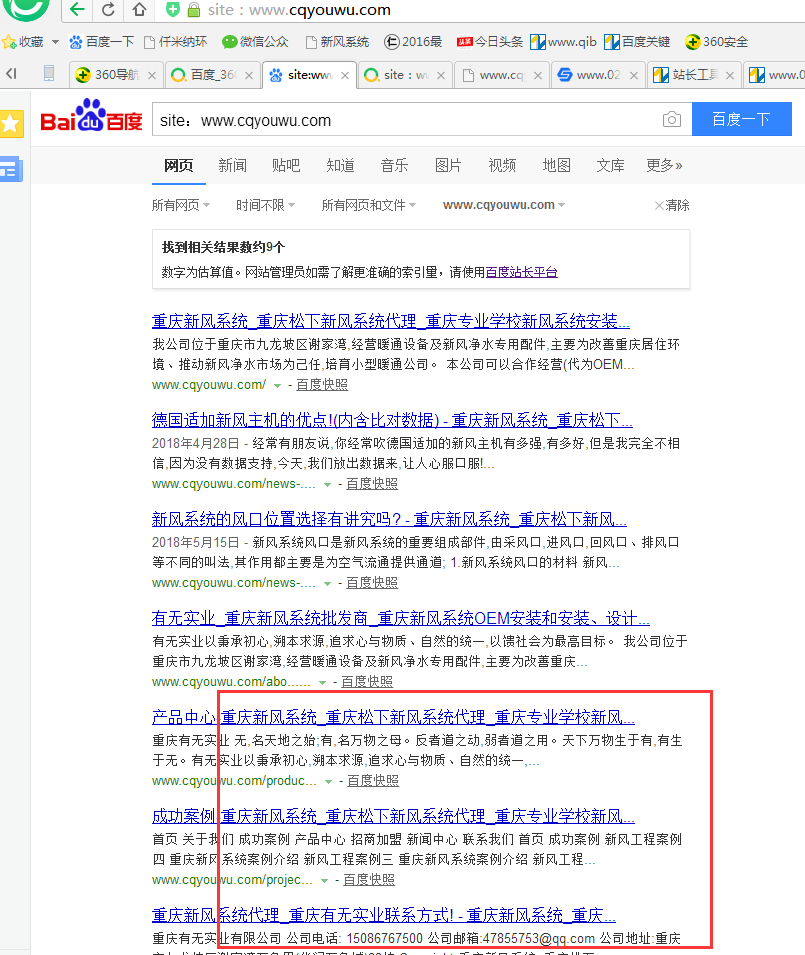Open 百度快照 for the www.cqyouwu.com/abo result
This screenshot has width=805, height=955.
[367, 682]
